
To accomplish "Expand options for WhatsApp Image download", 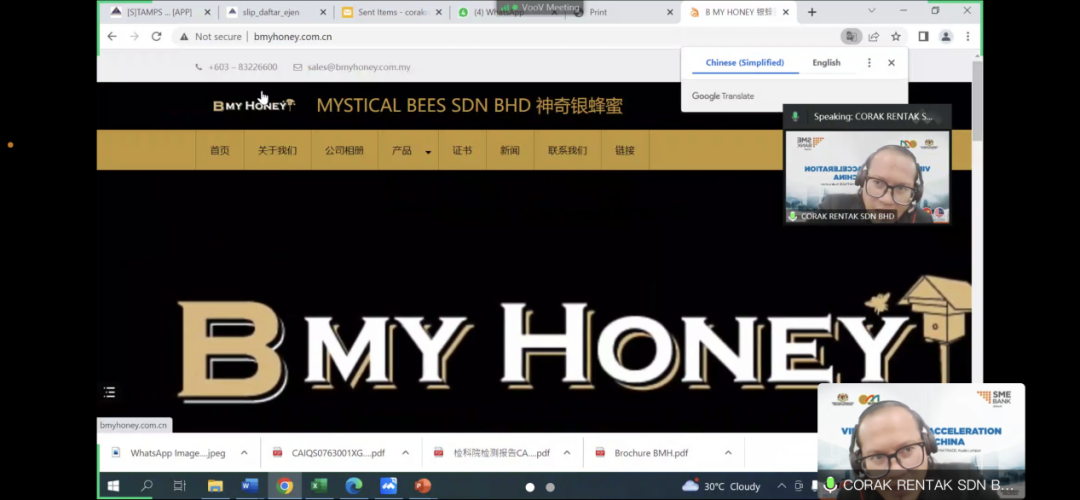I will pos(244,452).
